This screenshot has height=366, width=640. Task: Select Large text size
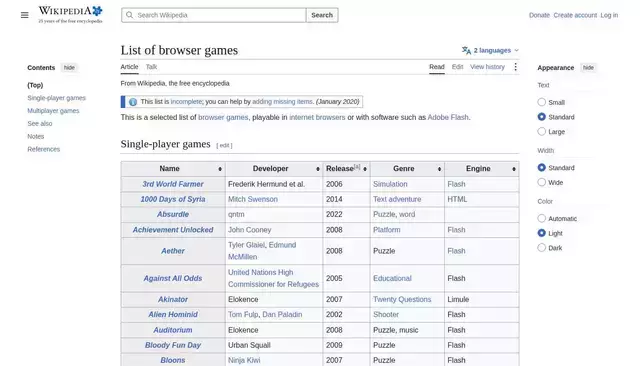[542, 131]
